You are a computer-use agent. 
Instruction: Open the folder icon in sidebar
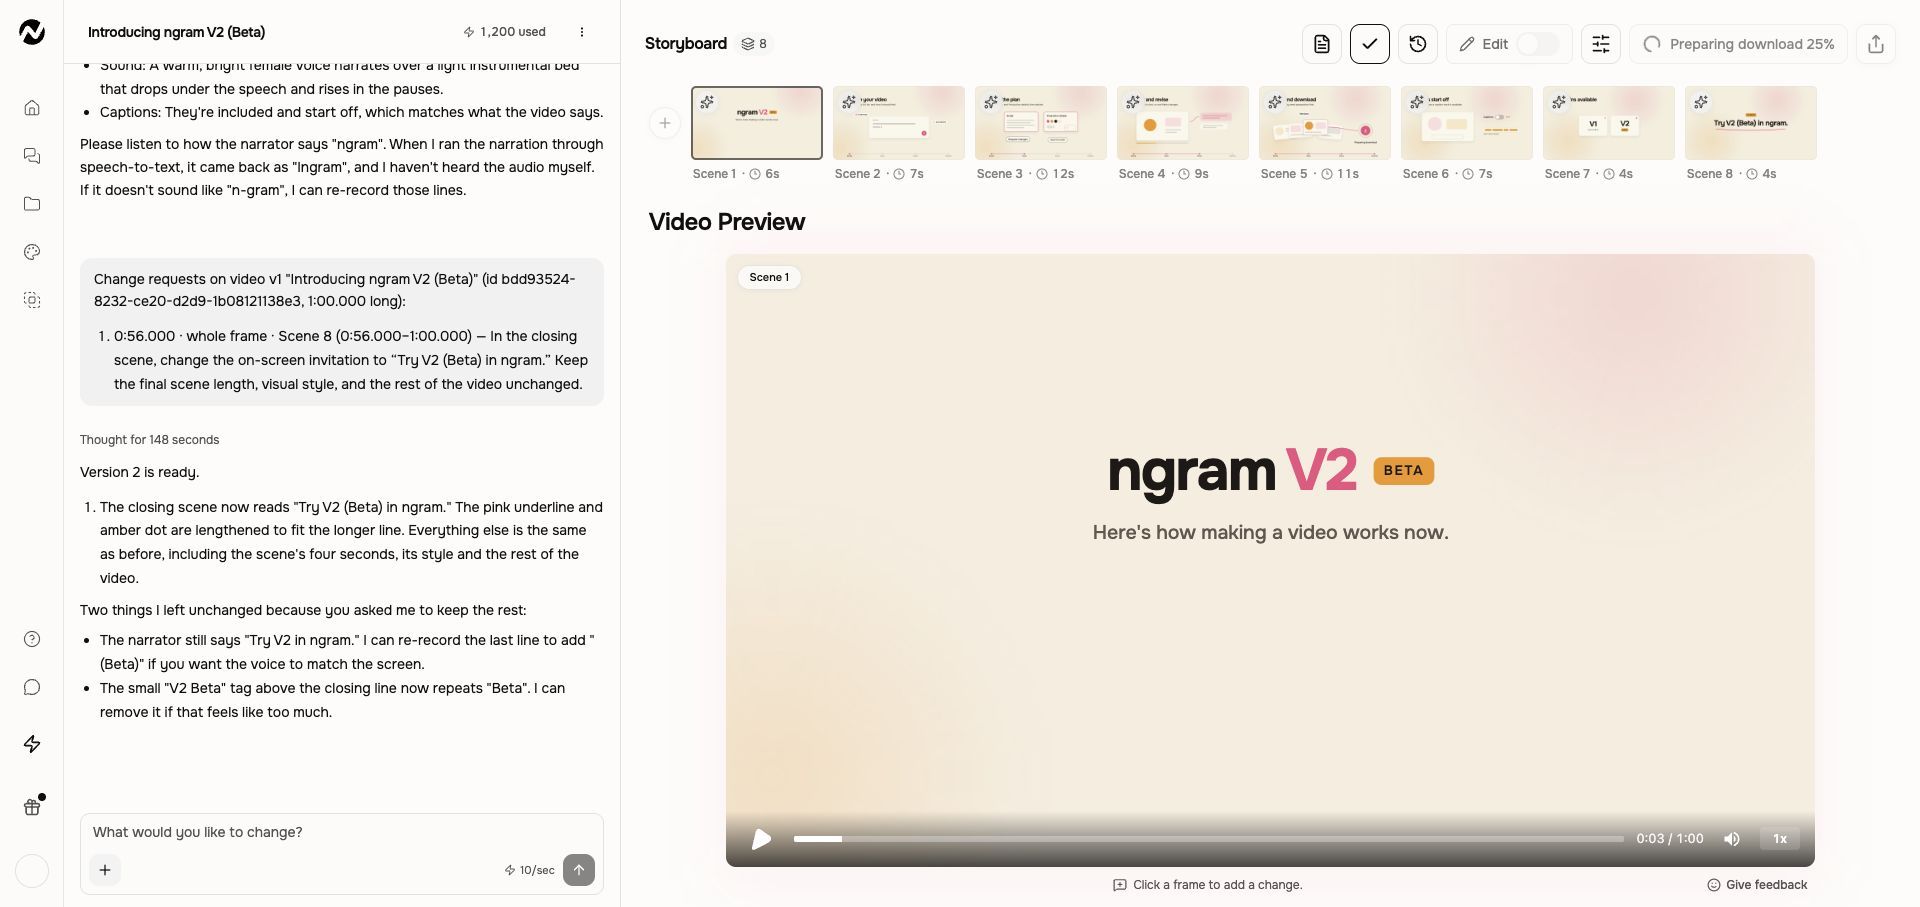(x=32, y=204)
